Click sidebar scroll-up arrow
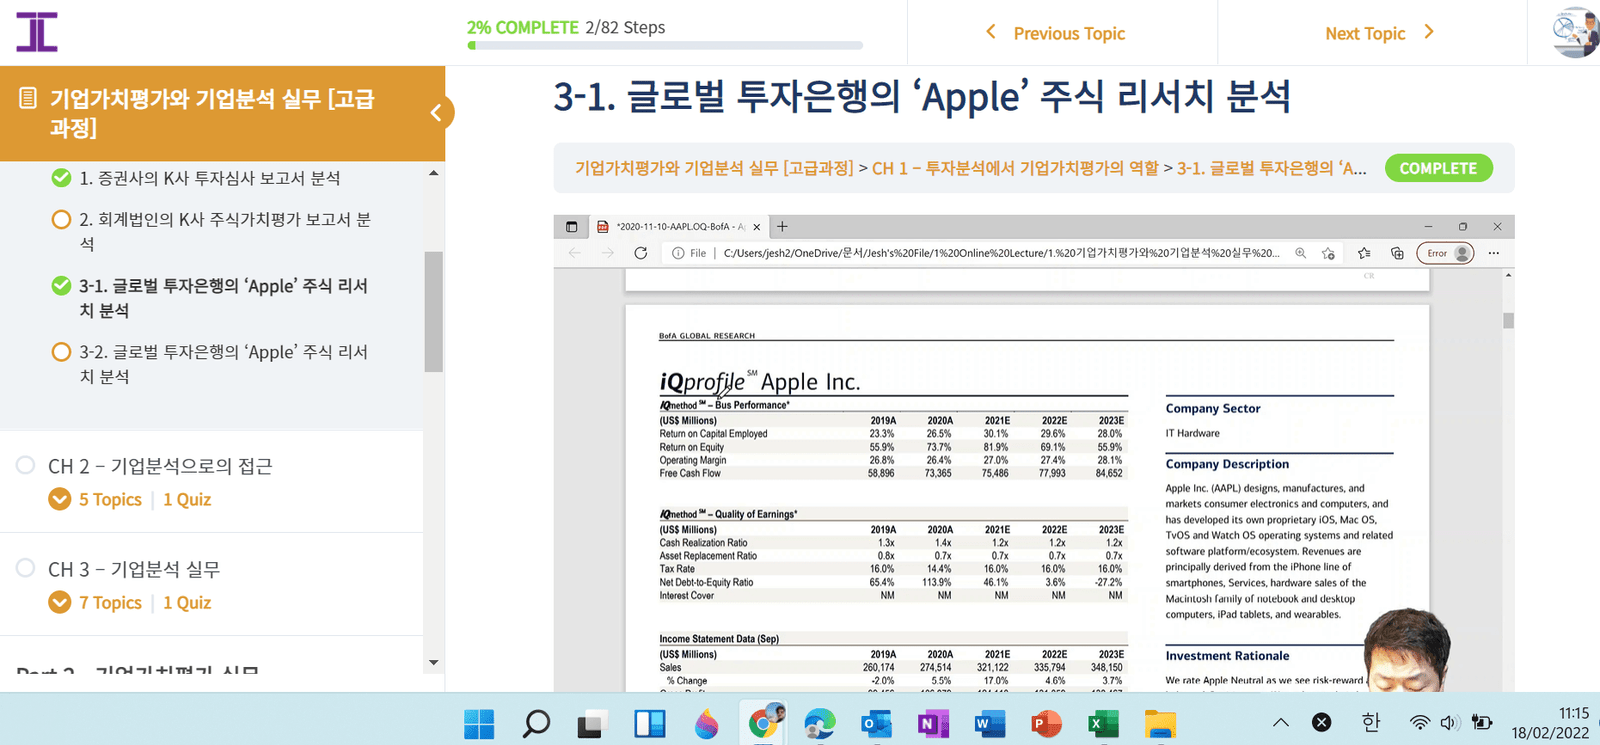The image size is (1600, 745). (x=433, y=173)
